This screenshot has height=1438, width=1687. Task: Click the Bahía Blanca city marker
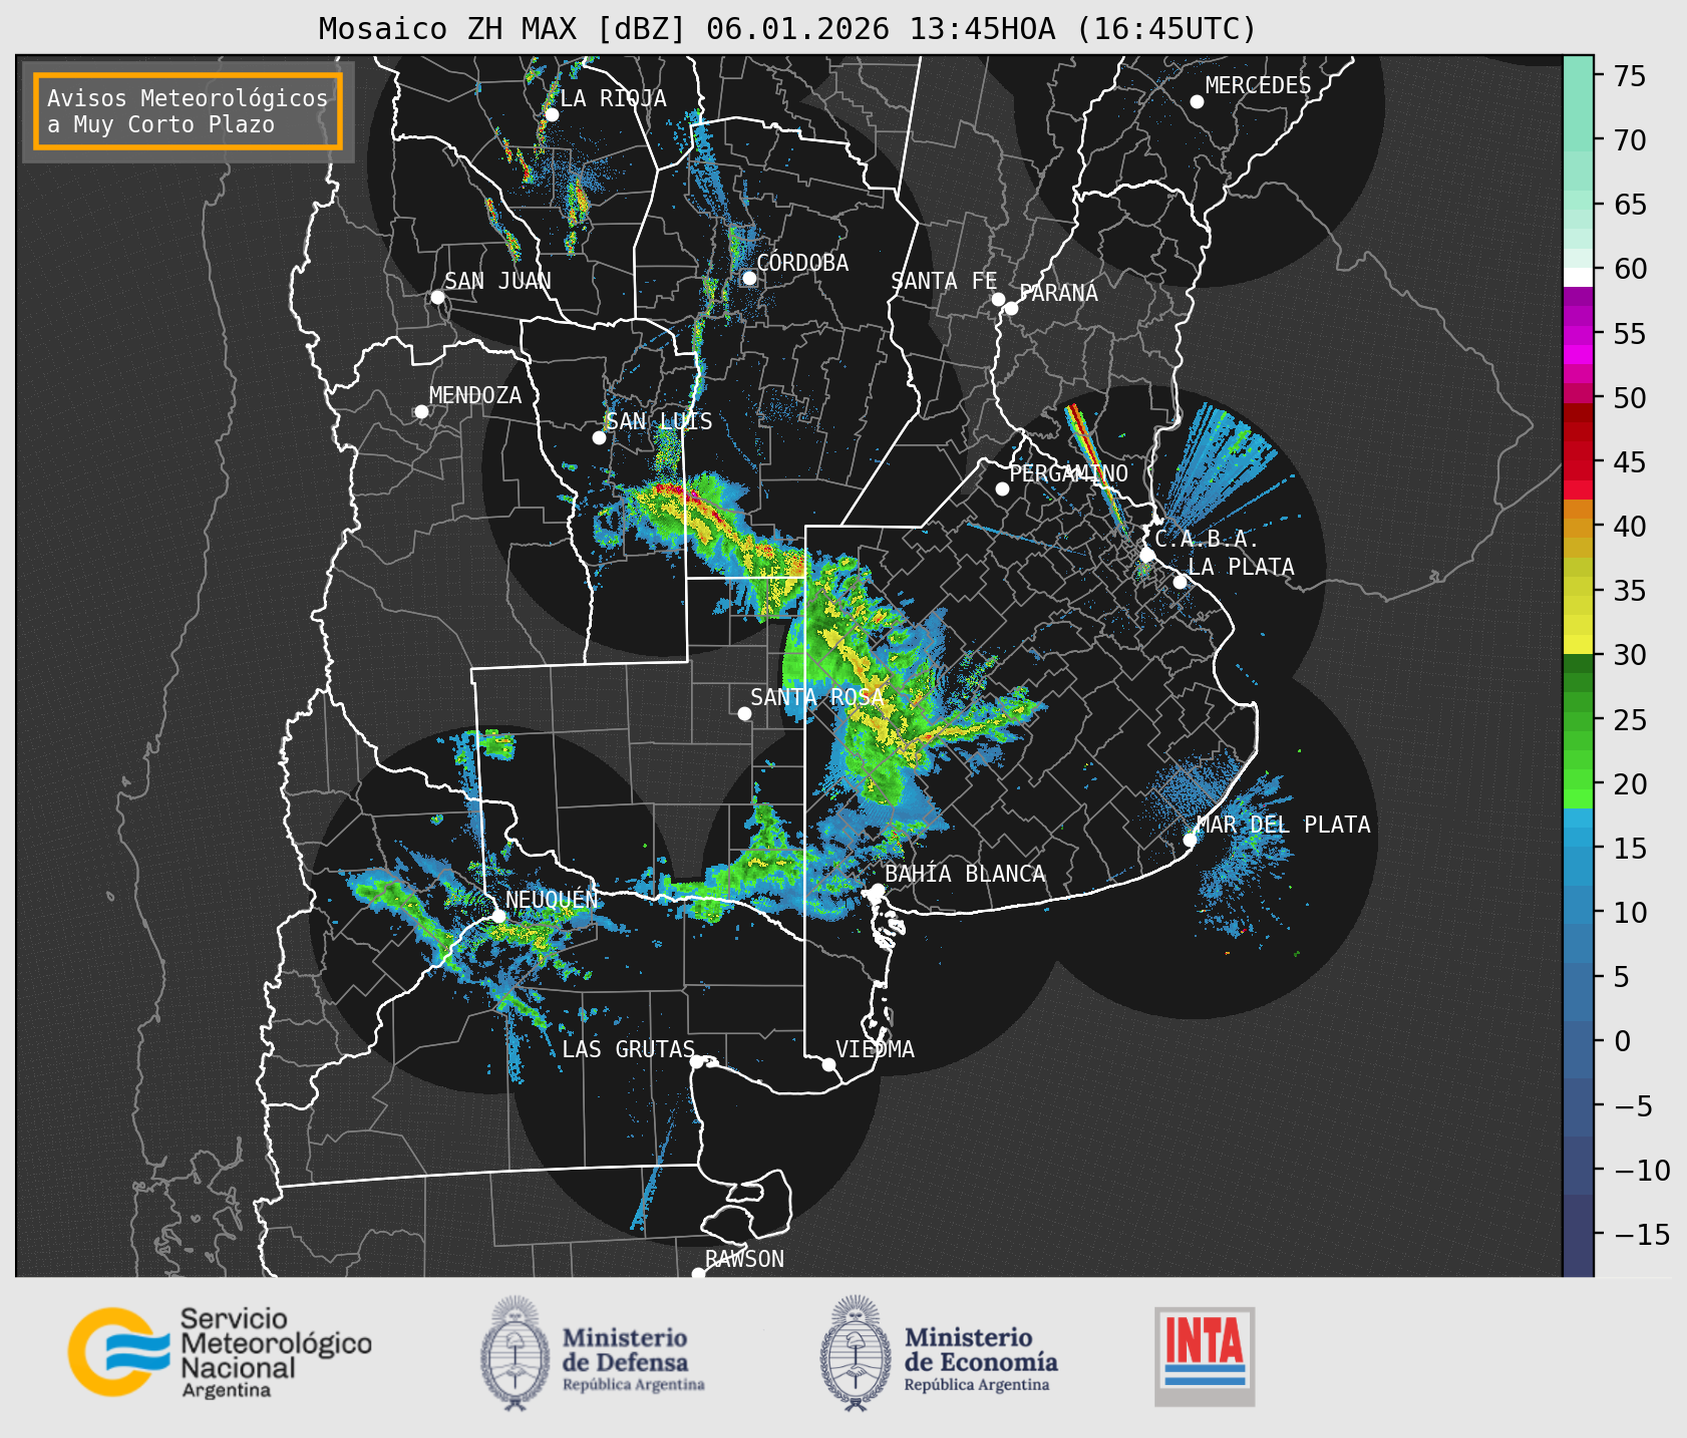877,890
